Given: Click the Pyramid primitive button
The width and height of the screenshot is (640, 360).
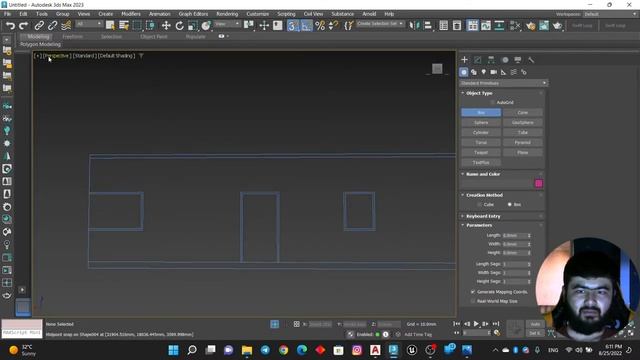Looking at the screenshot, I should [522, 142].
